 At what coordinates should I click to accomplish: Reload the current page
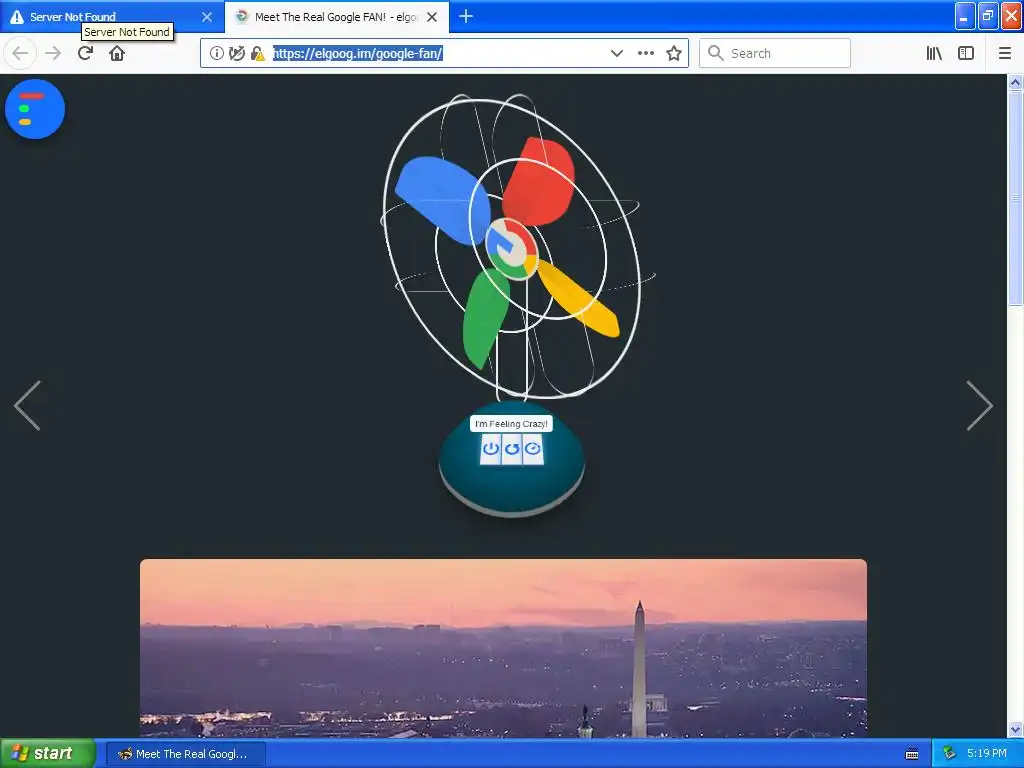point(85,53)
